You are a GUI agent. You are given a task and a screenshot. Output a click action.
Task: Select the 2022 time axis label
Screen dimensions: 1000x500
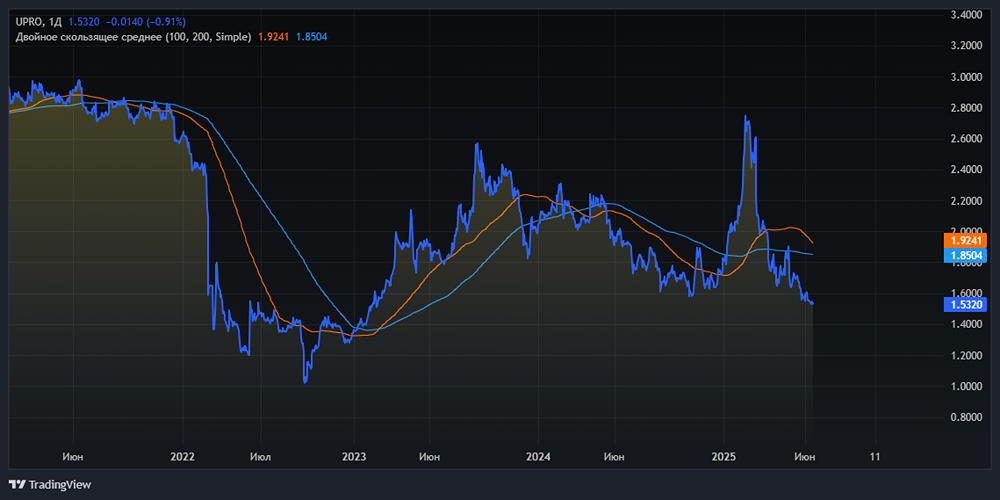183,457
